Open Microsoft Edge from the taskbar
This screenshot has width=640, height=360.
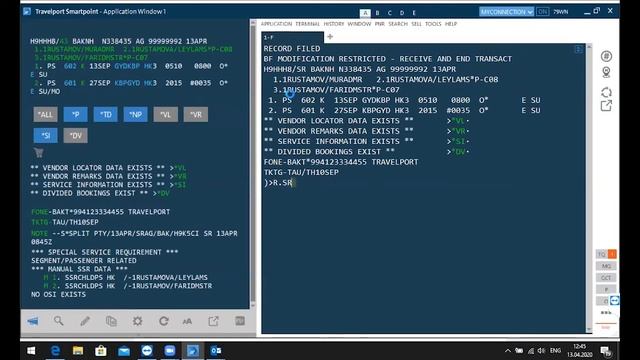(x=55, y=351)
